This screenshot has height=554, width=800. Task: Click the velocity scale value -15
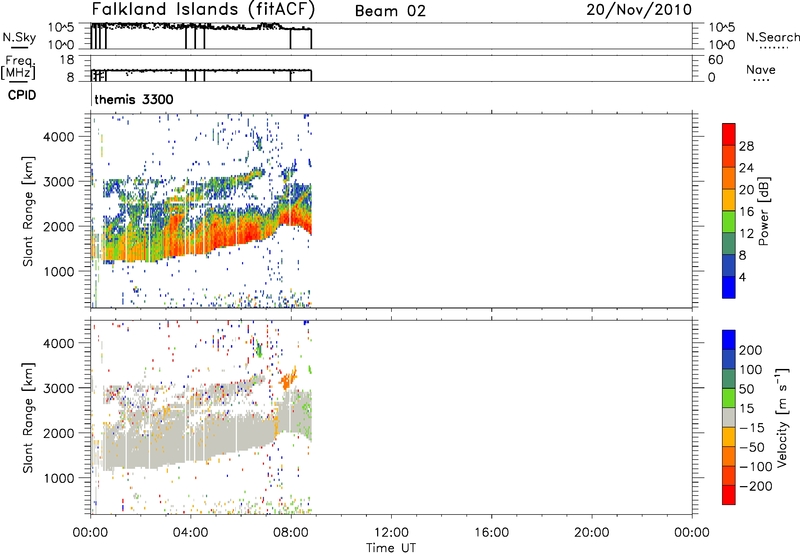[x=752, y=428]
